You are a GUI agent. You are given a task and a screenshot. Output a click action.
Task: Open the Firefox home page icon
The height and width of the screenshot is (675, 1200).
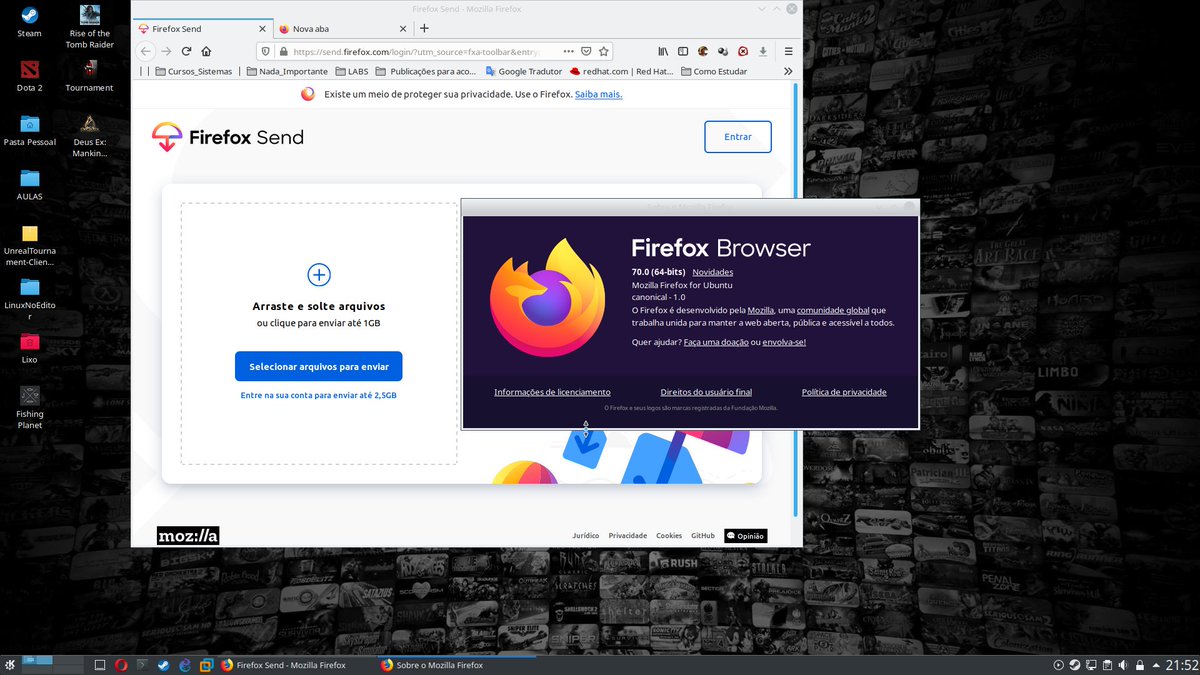[x=206, y=51]
